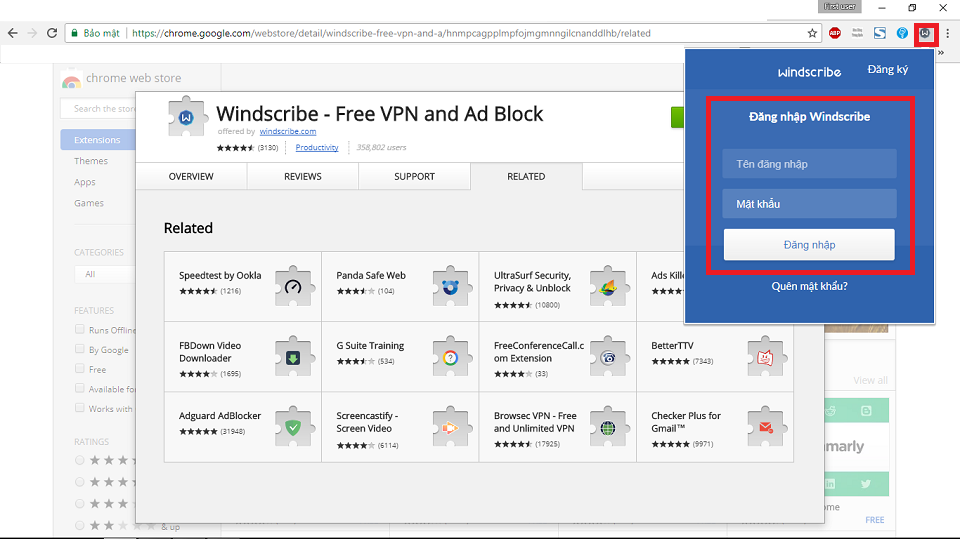
Task: Open the All categories dropdown
Action: (105, 274)
